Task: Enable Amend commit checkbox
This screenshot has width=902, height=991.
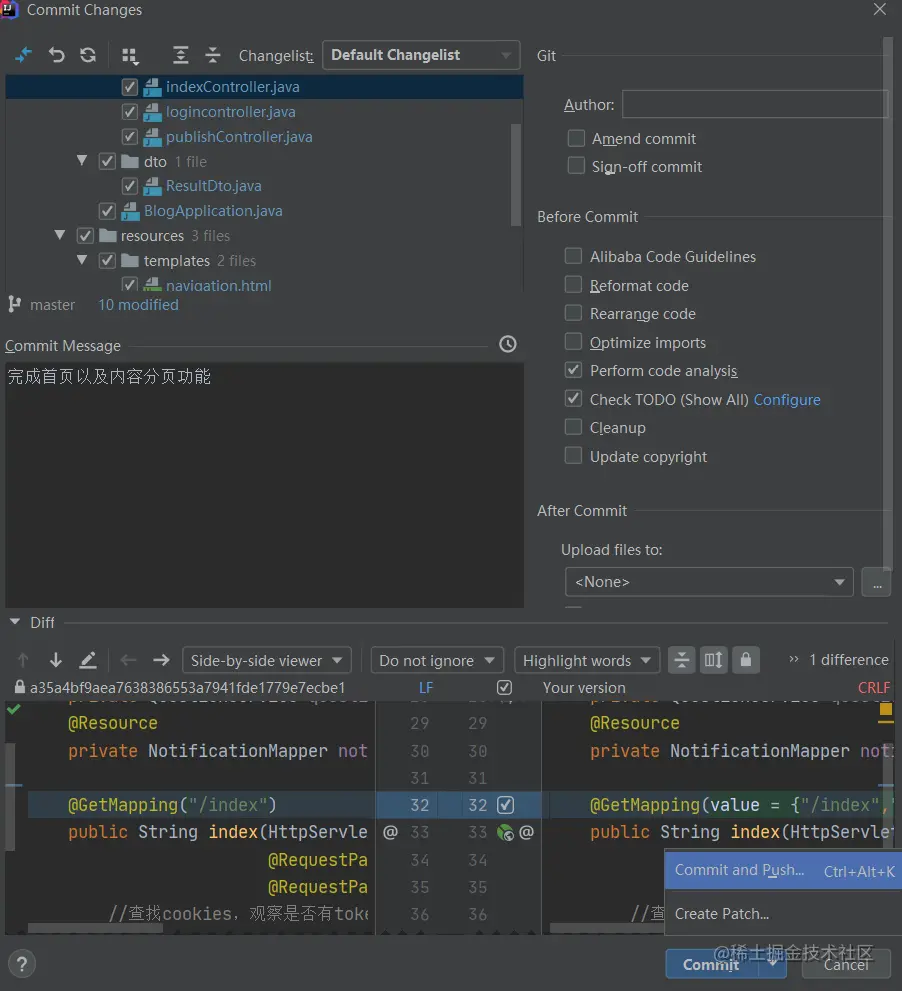Action: [x=576, y=138]
